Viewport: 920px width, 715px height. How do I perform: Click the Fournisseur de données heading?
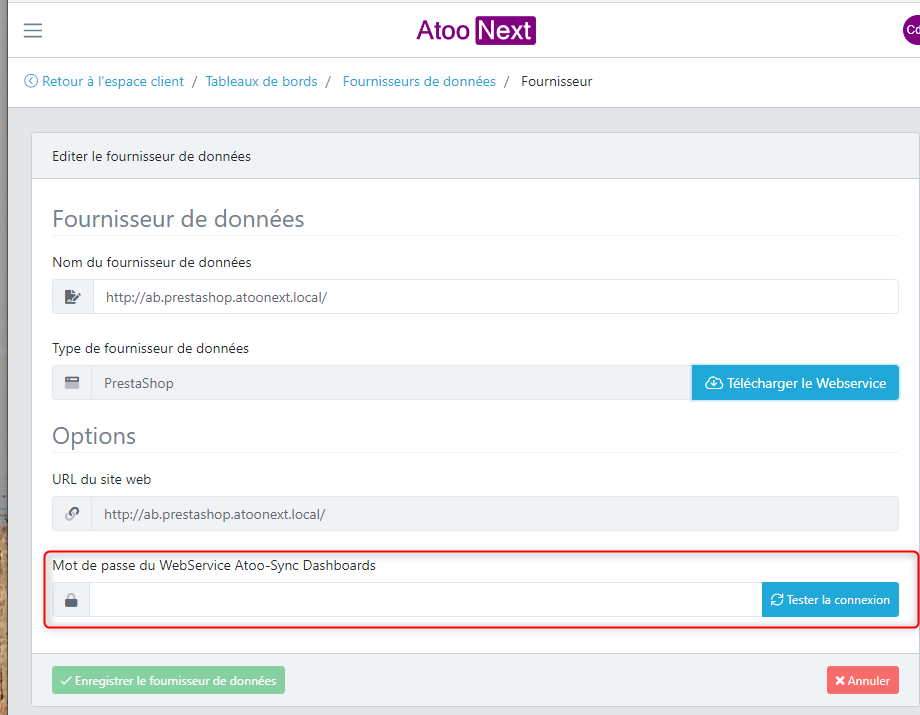point(178,219)
